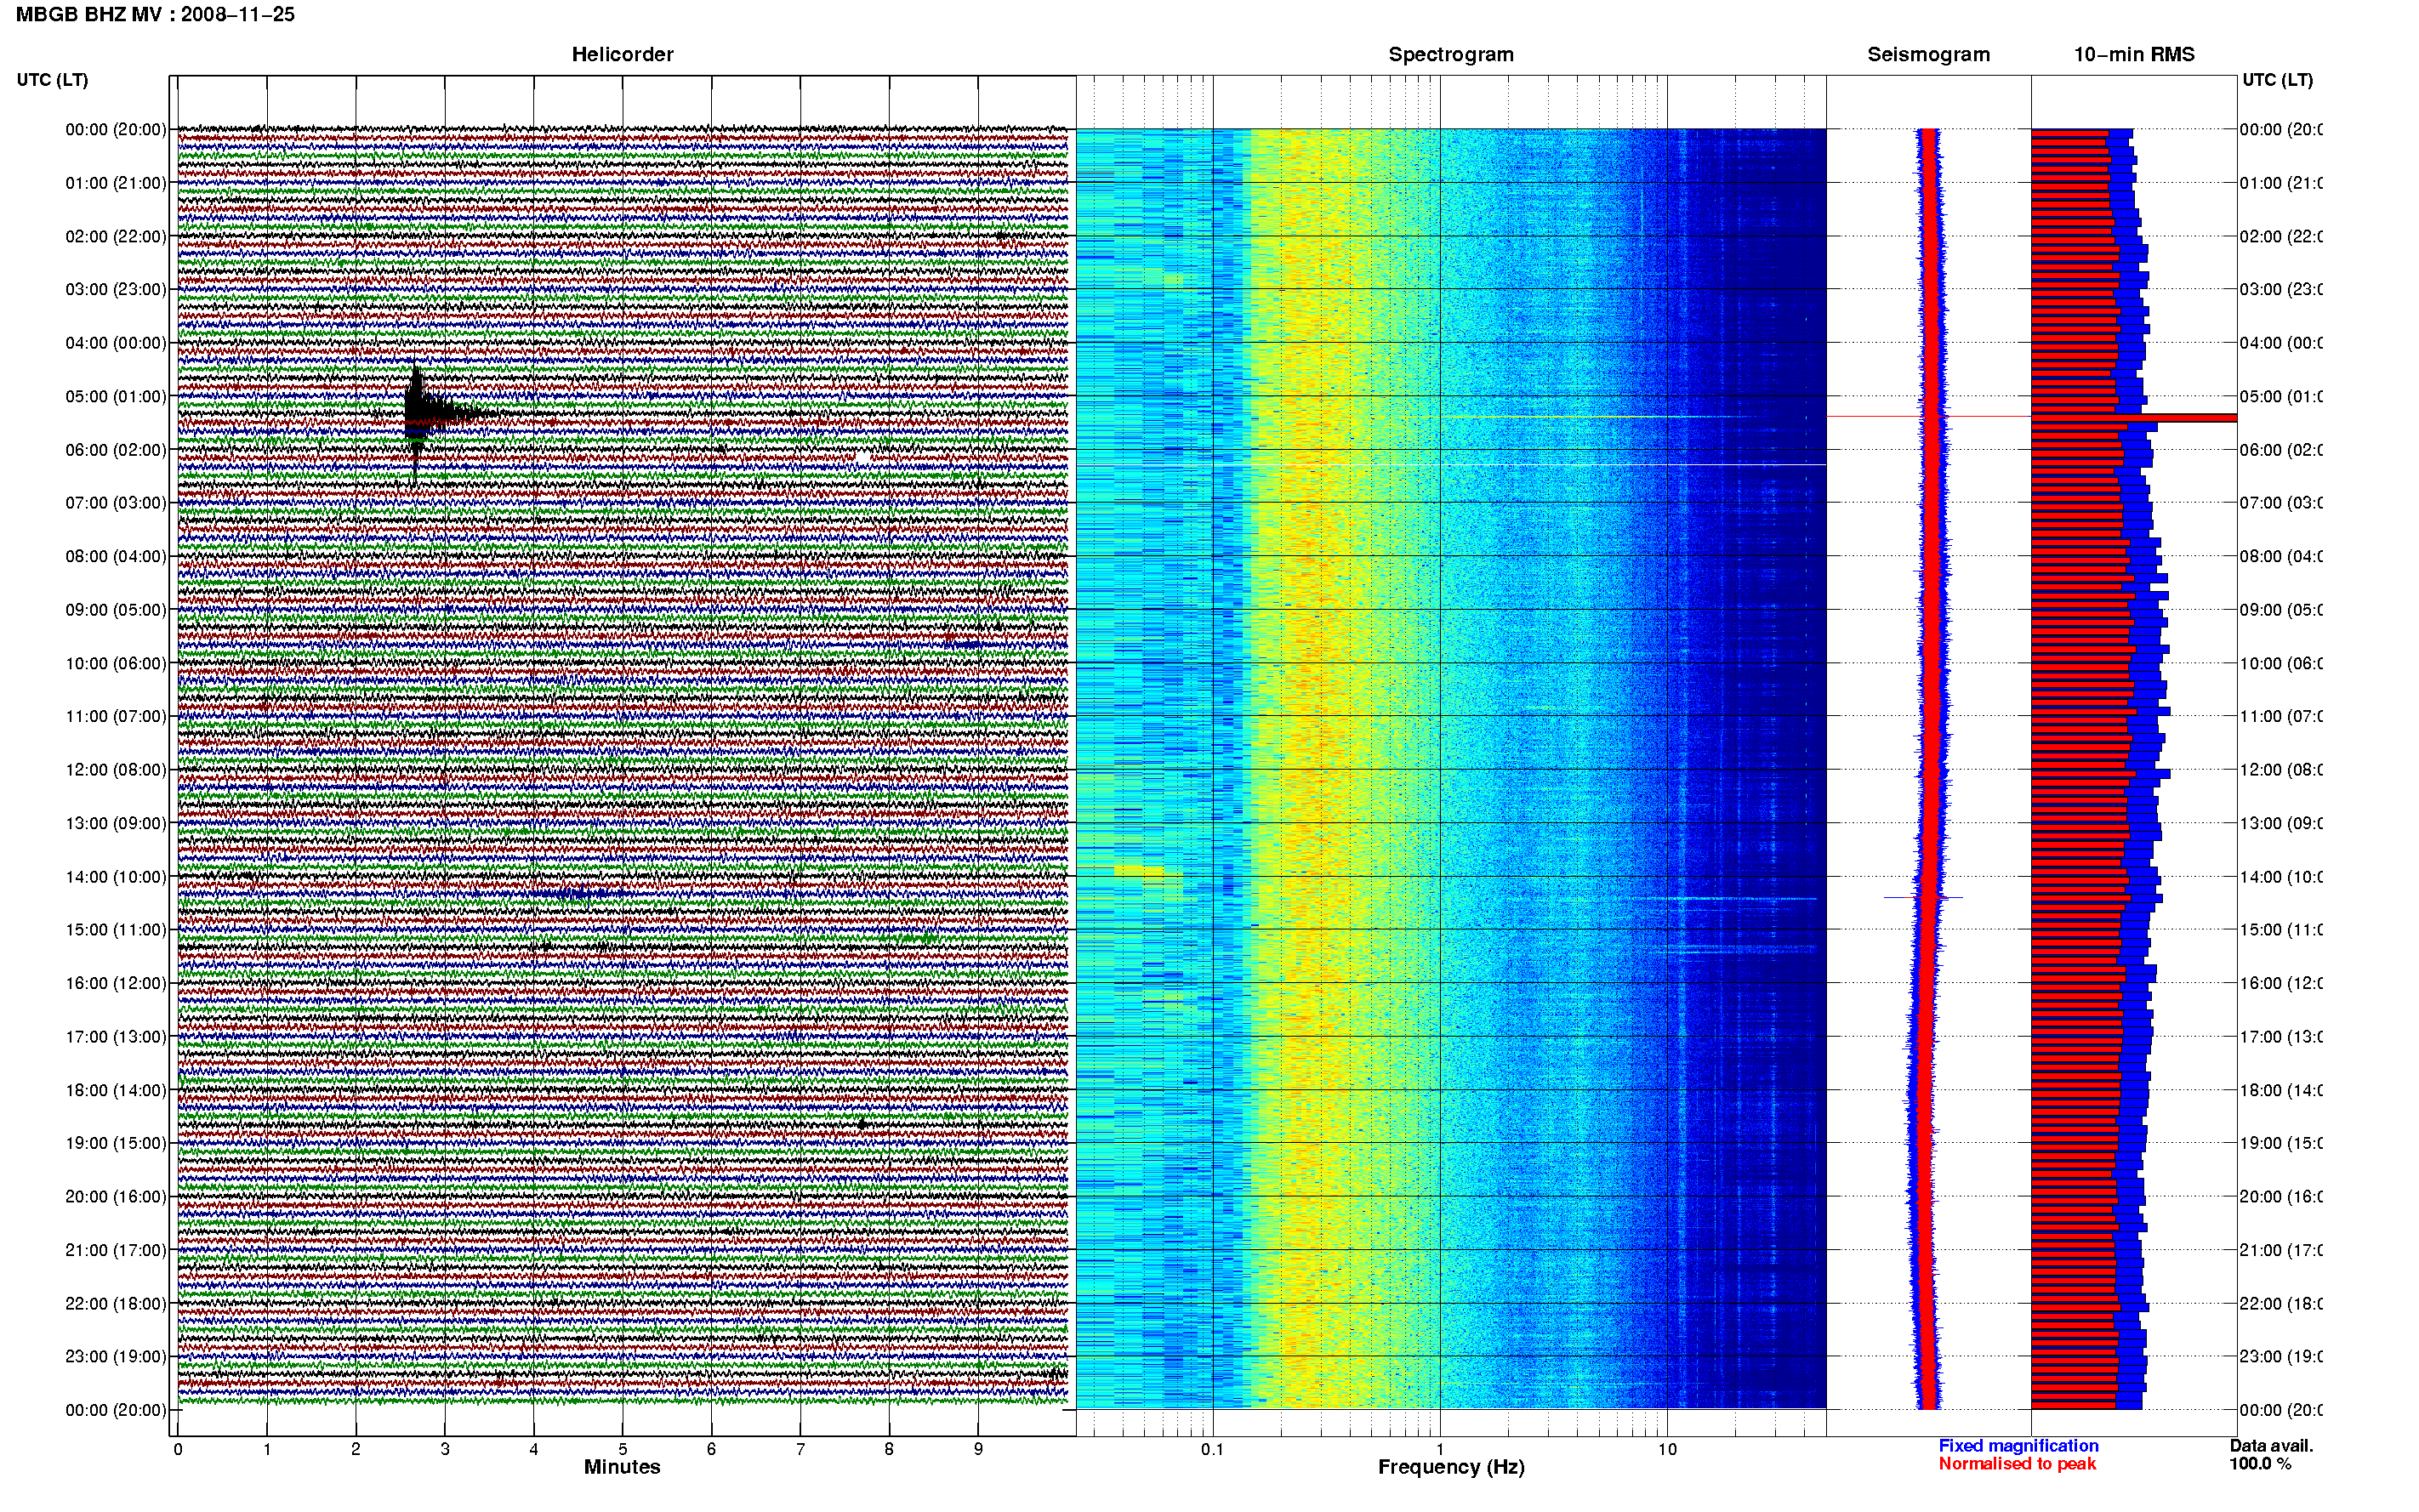This screenshot has height=1512, width=2419.
Task: Click the left time label '05:00 (01:00)'
Action: [116, 396]
